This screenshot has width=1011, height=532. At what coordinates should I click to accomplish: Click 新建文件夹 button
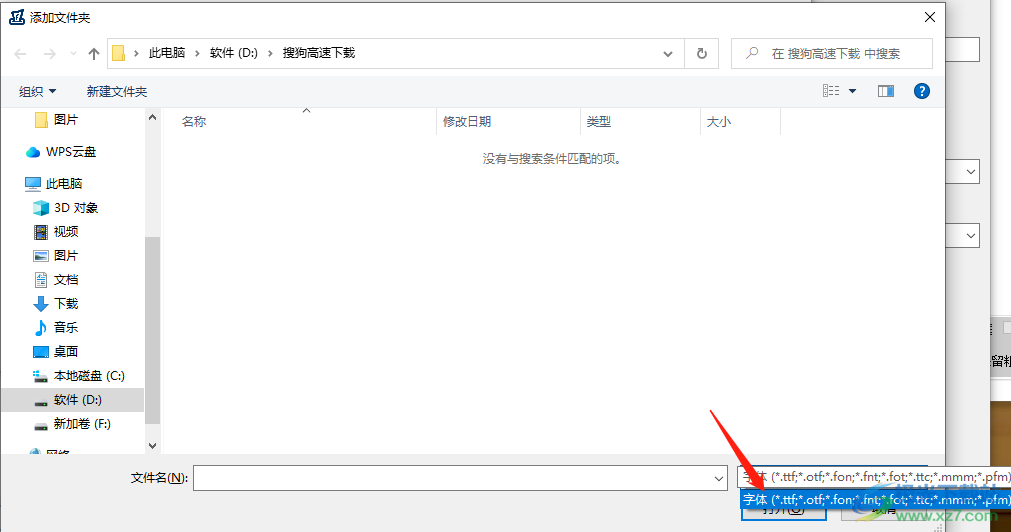pos(117,92)
